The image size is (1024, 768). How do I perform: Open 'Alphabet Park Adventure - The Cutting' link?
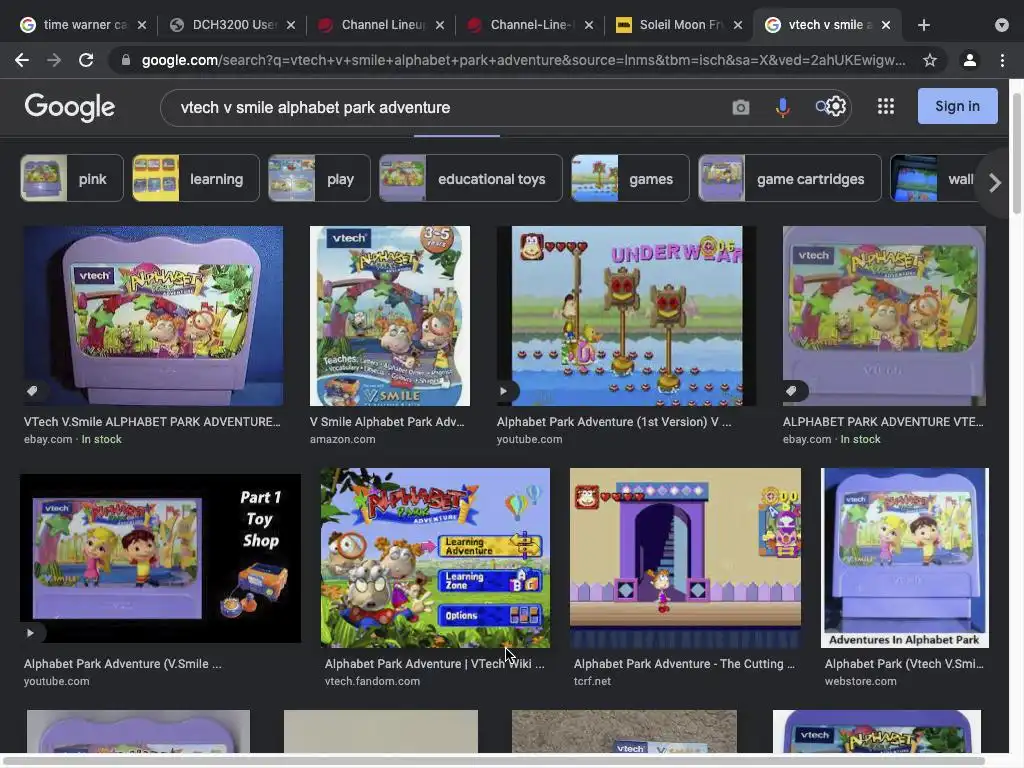[x=684, y=664]
